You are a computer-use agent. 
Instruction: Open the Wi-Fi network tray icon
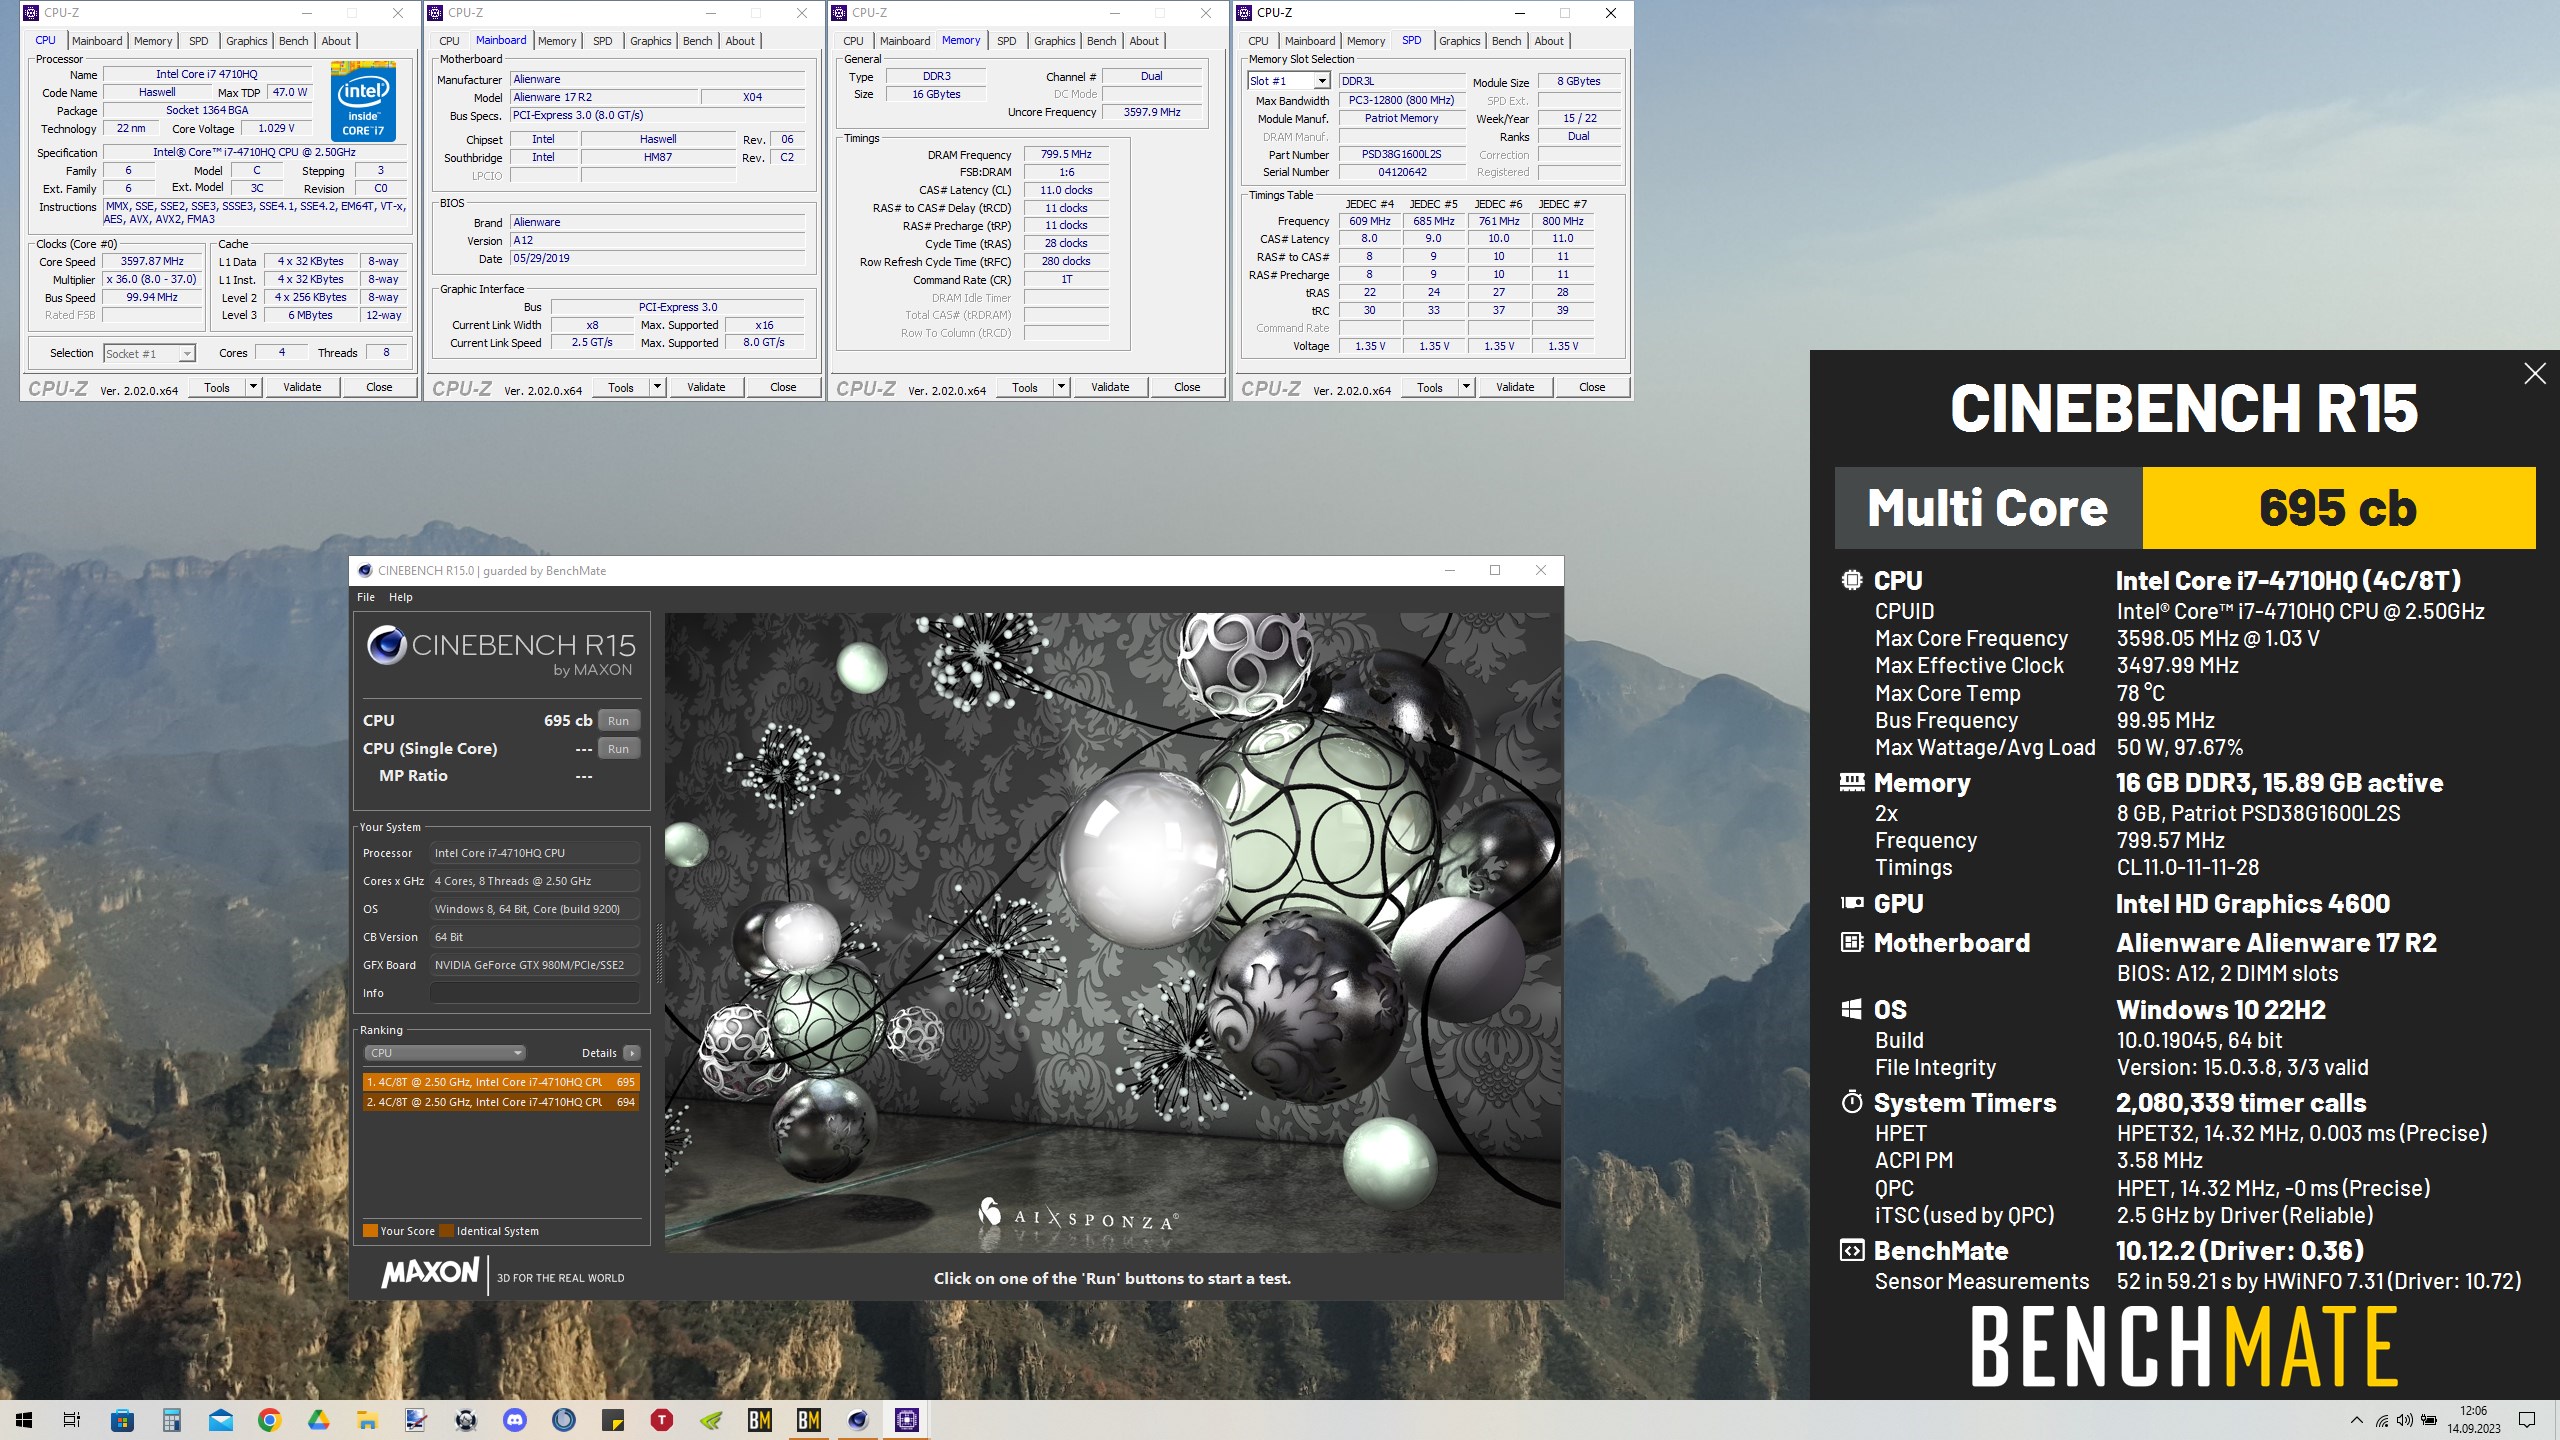(x=2382, y=1420)
